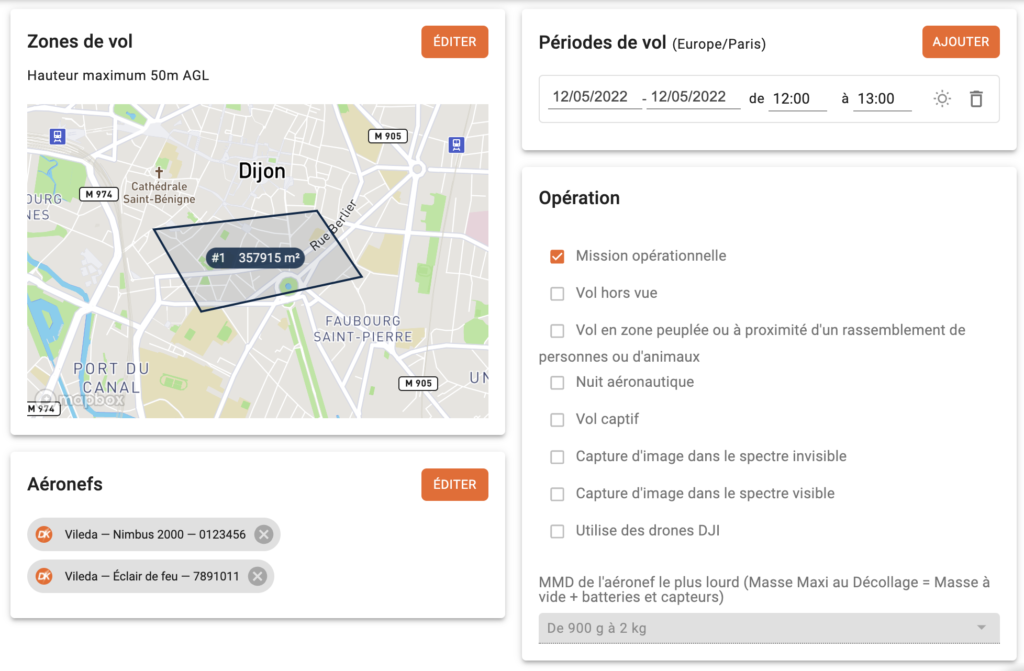The height and width of the screenshot is (671, 1024).
Task: Enable the Vol hors vue checkbox
Action: (558, 294)
